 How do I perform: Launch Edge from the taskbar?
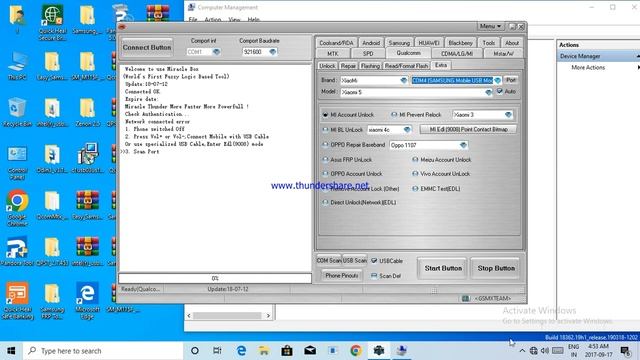(x=241, y=351)
